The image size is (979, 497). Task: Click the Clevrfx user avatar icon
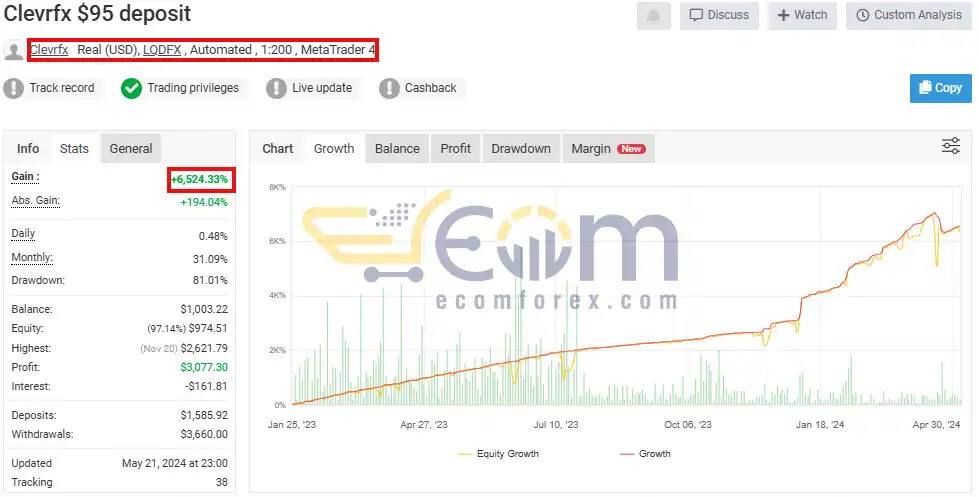point(14,50)
